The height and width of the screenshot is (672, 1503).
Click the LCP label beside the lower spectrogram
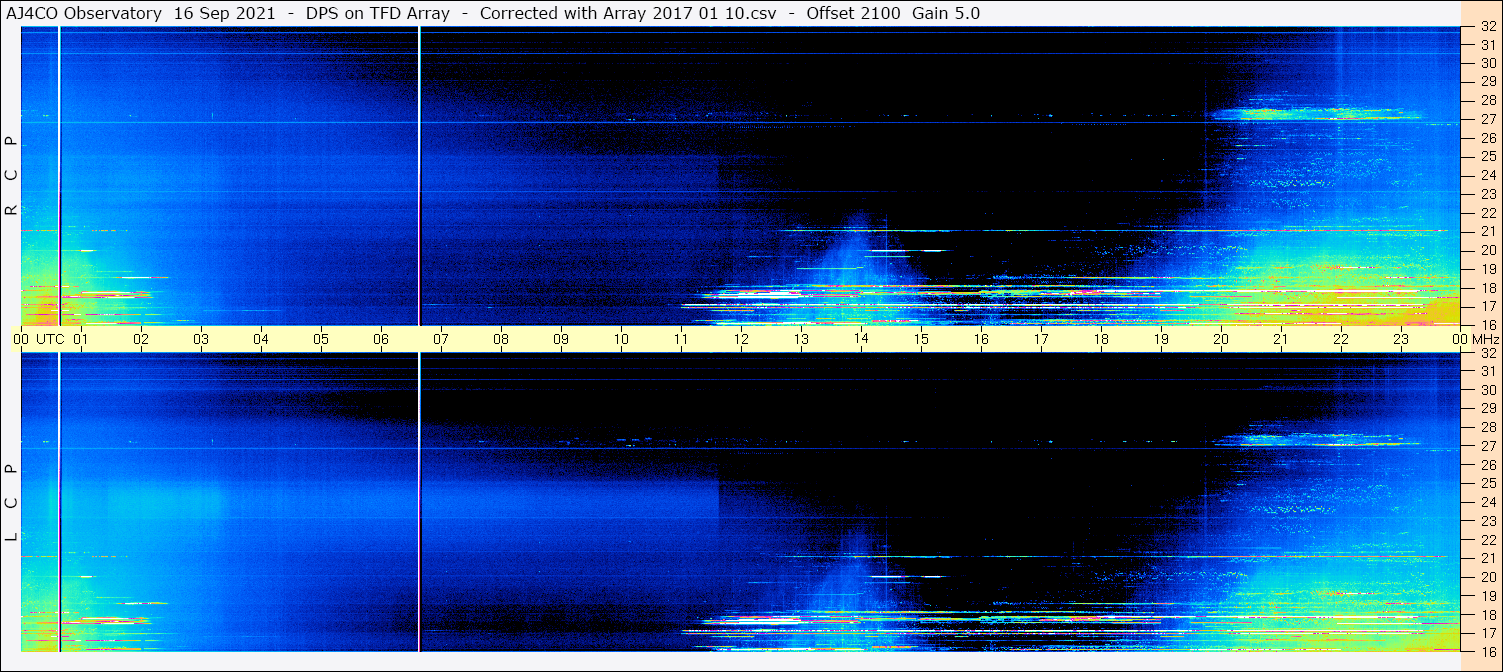click(x=12, y=503)
